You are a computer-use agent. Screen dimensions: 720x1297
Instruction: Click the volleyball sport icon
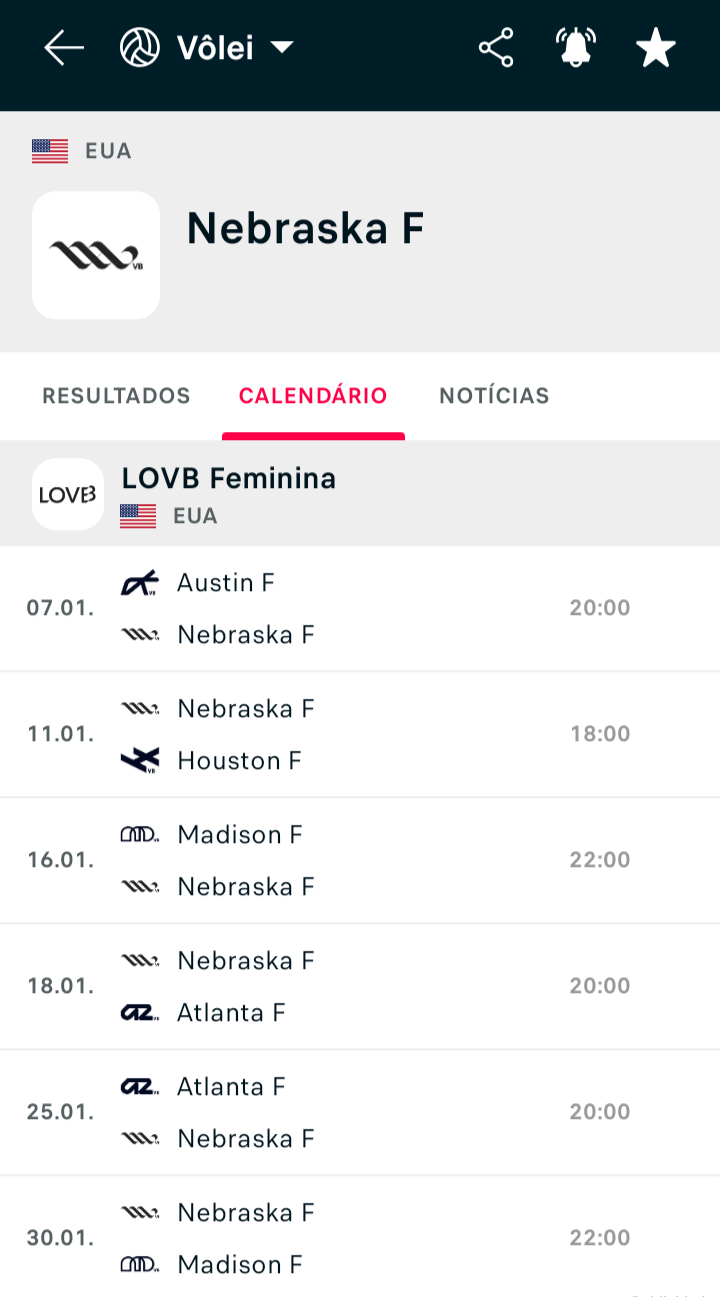click(140, 48)
